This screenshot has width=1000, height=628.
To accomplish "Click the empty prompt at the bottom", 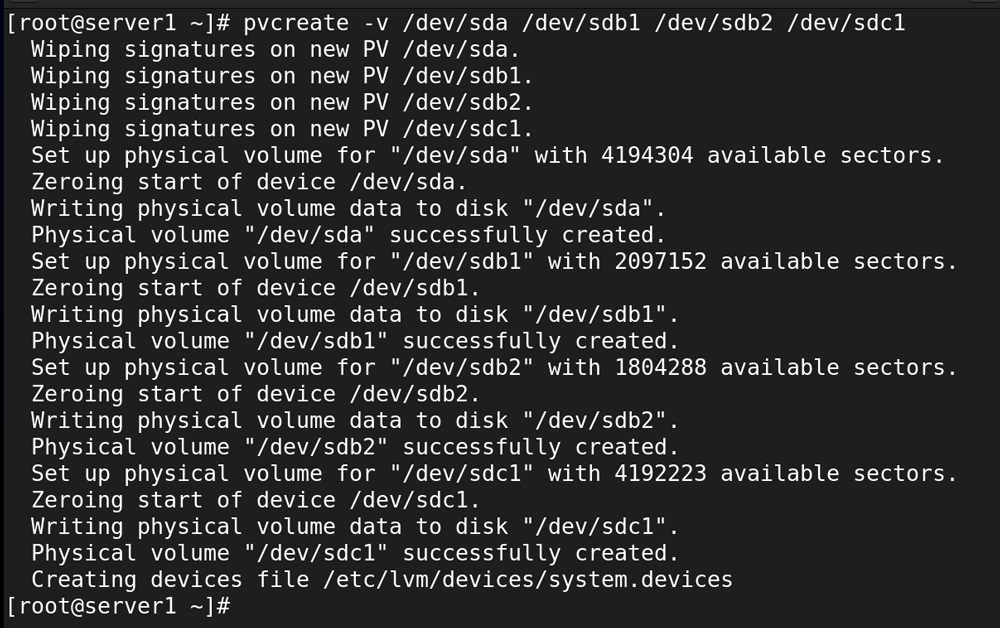I will 118,606.
